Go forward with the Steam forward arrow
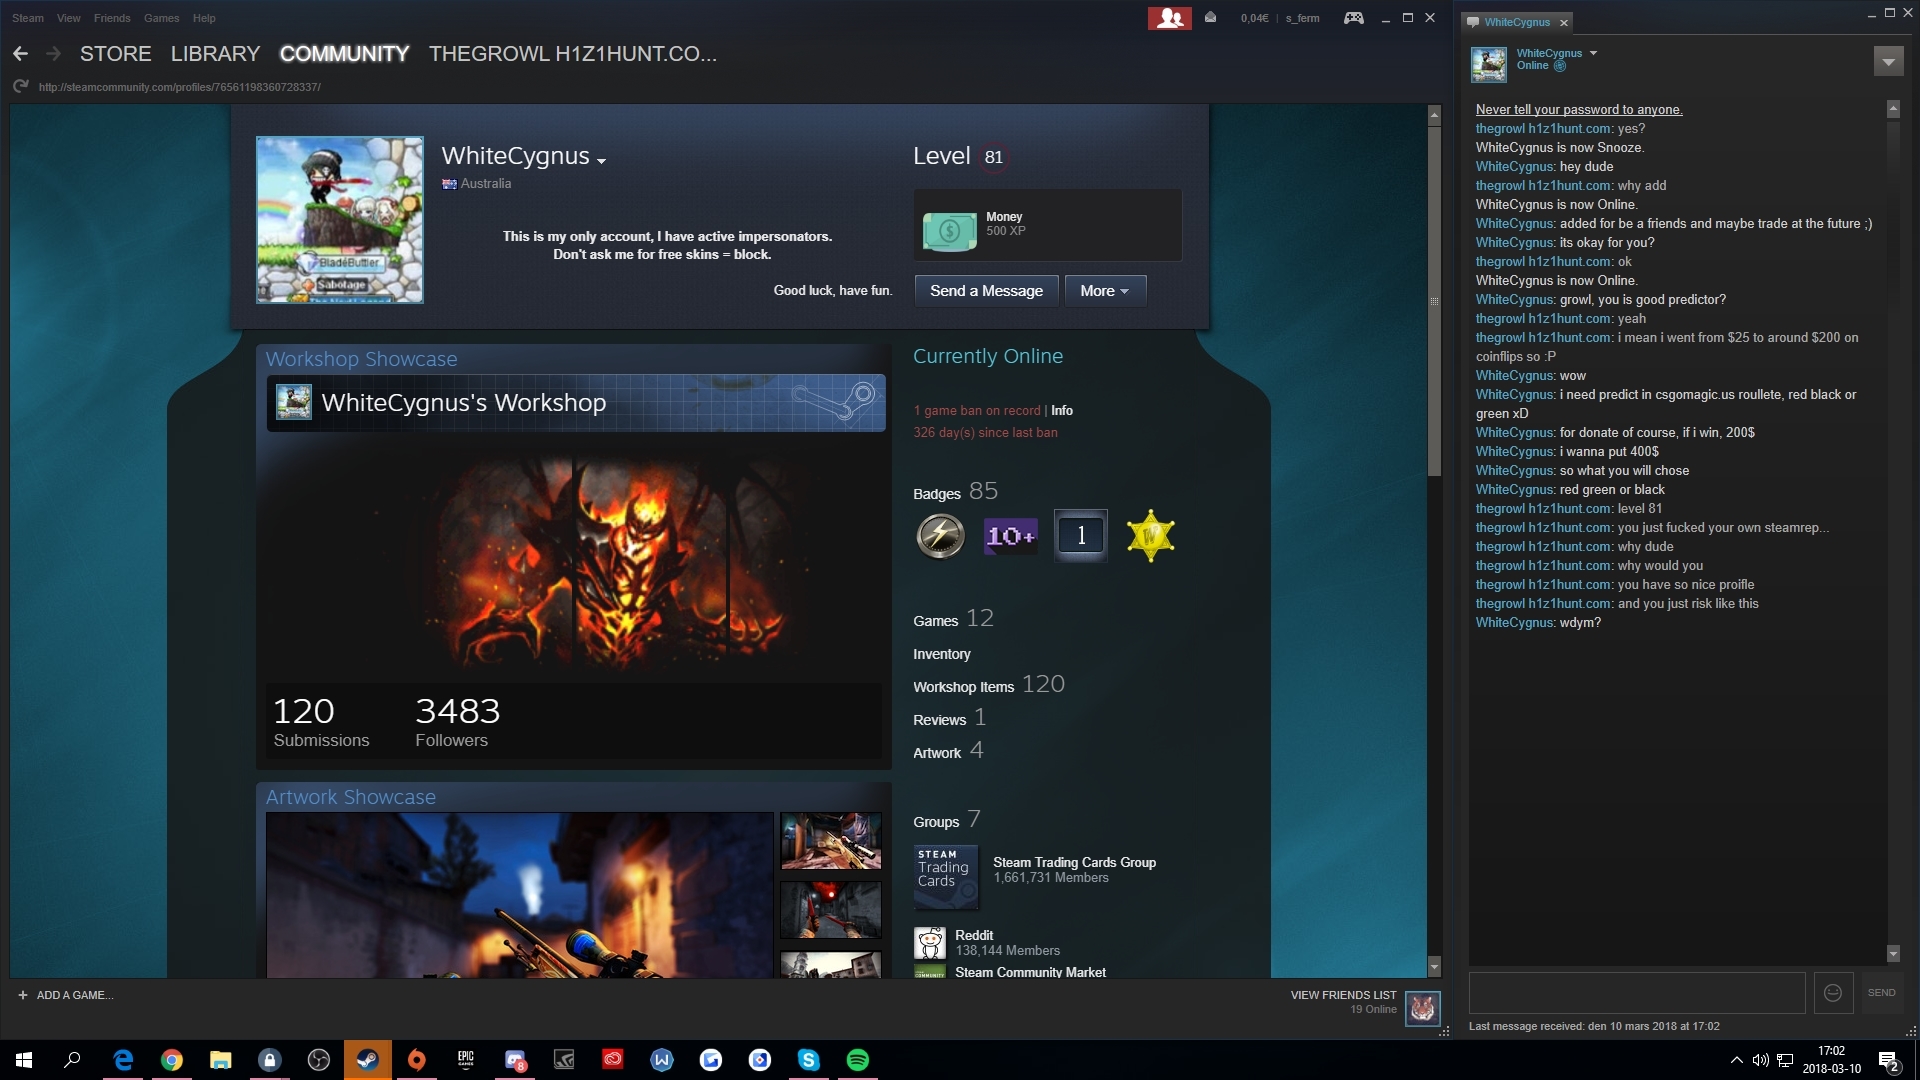Image resolution: width=1920 pixels, height=1080 pixels. [54, 54]
